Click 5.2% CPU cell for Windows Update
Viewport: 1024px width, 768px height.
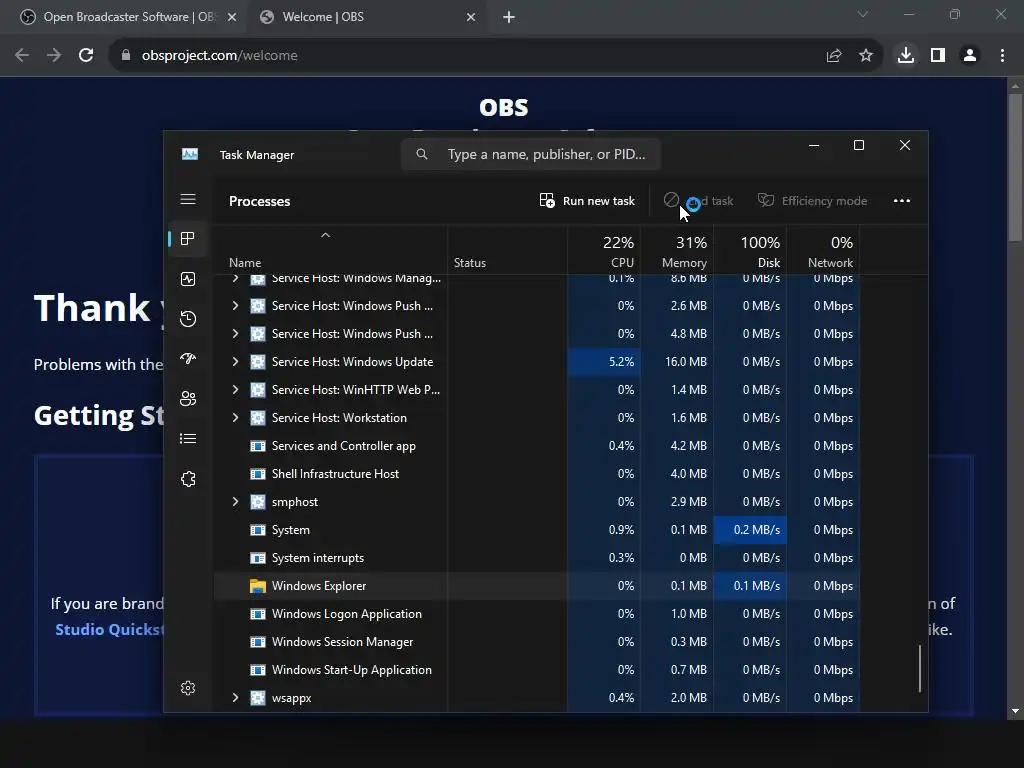[x=604, y=362]
